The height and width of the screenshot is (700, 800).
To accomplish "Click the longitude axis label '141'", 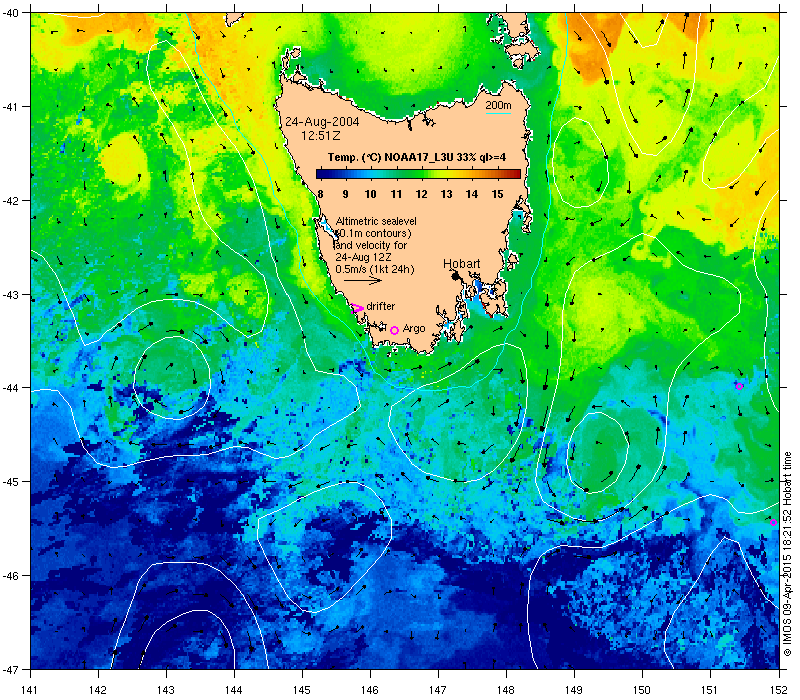I will pyautogui.click(x=31, y=691).
